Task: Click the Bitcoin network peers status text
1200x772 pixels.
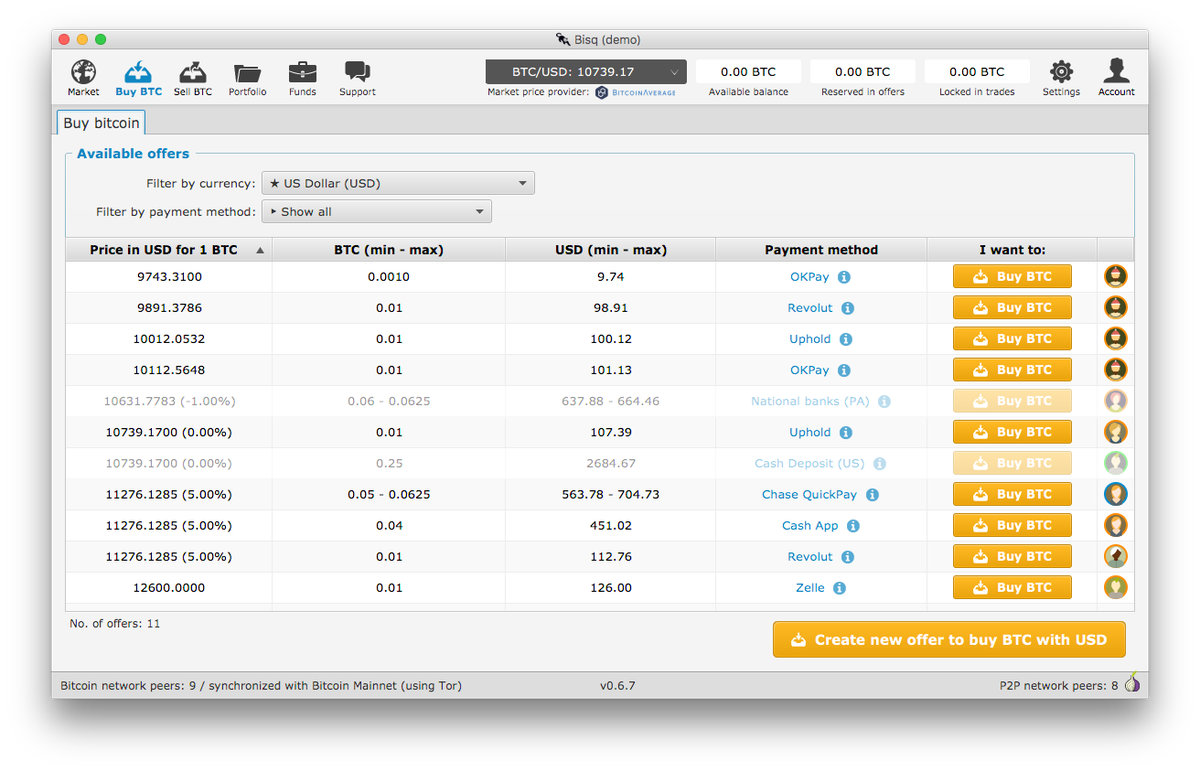Action: coord(261,686)
